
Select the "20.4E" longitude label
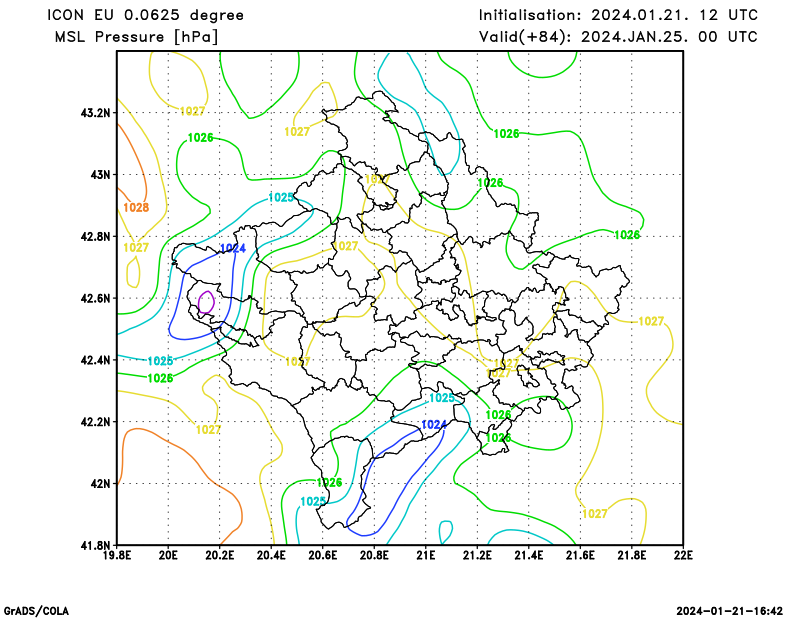[x=271, y=555]
